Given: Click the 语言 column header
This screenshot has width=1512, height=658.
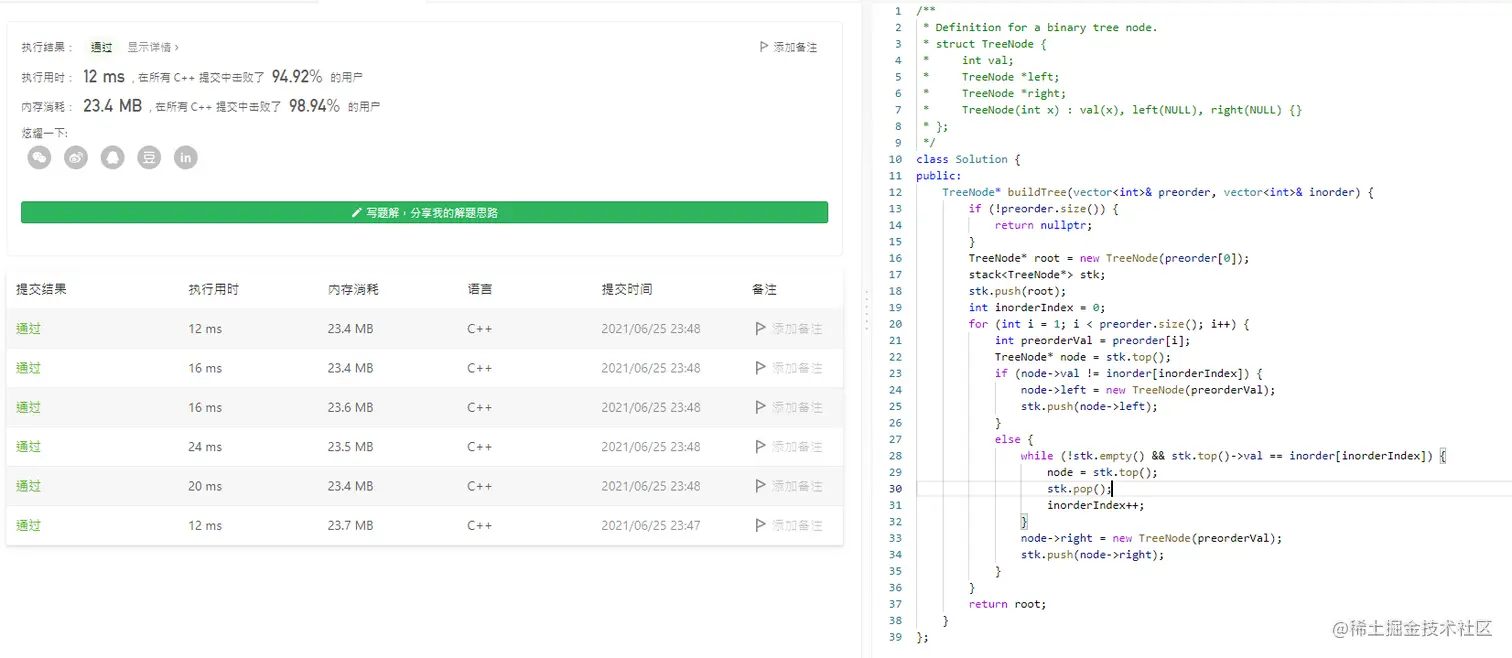Looking at the screenshot, I should click(x=479, y=289).
